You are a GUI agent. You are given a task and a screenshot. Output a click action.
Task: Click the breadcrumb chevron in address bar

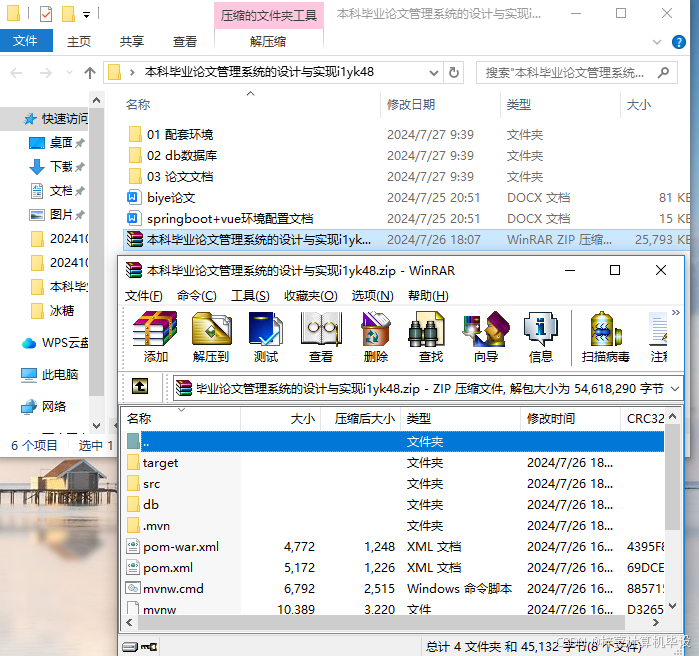[132, 73]
